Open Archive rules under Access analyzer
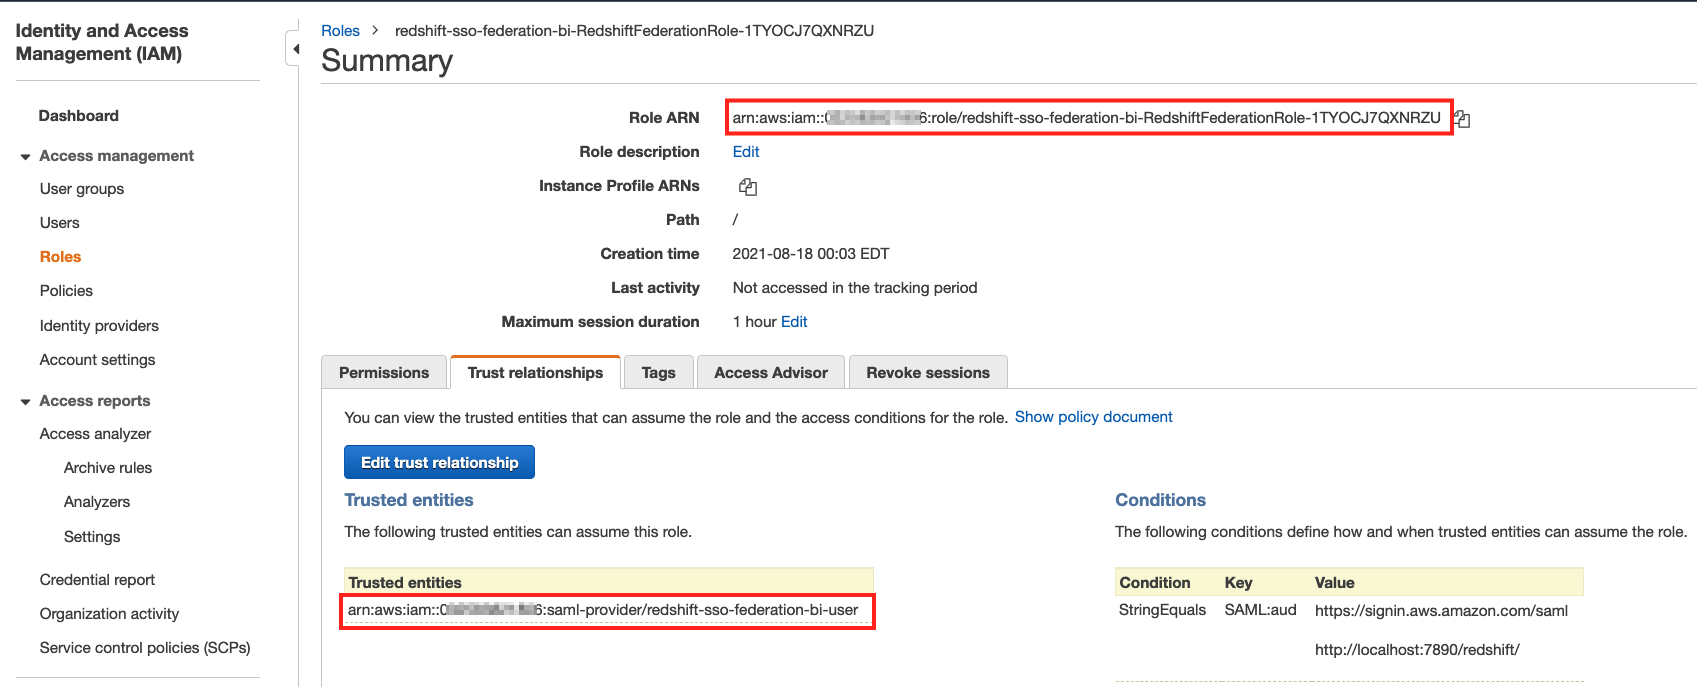Image resolution: width=1697 pixels, height=687 pixels. click(x=108, y=468)
